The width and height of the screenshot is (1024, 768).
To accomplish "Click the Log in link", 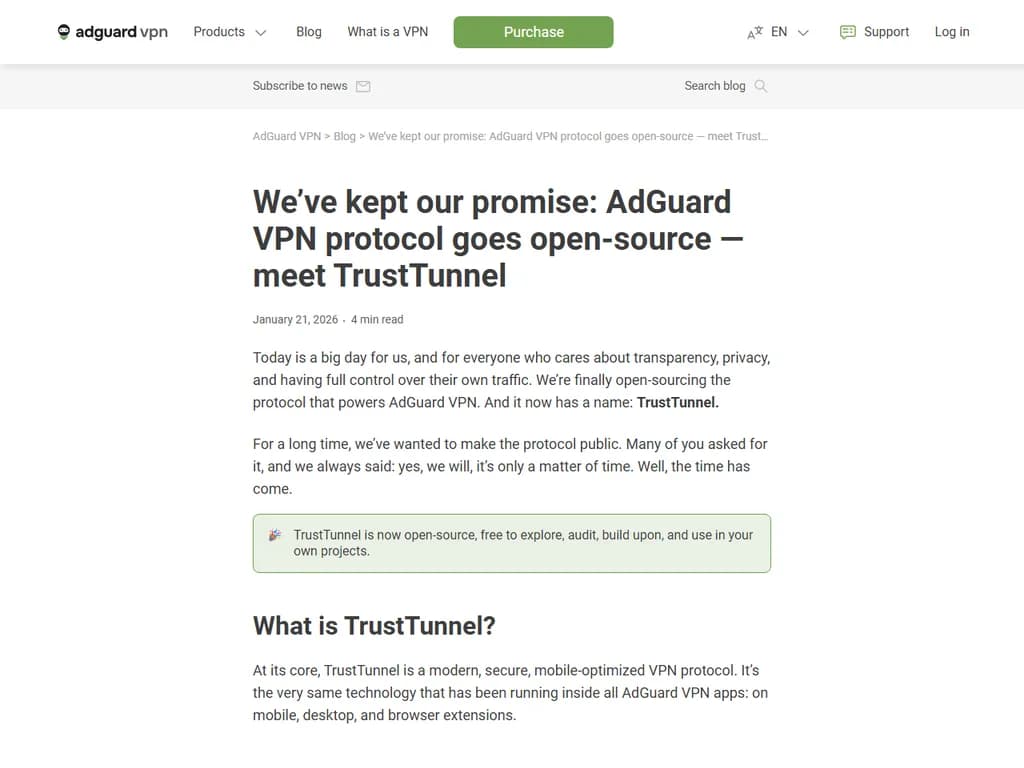I will (x=951, y=31).
